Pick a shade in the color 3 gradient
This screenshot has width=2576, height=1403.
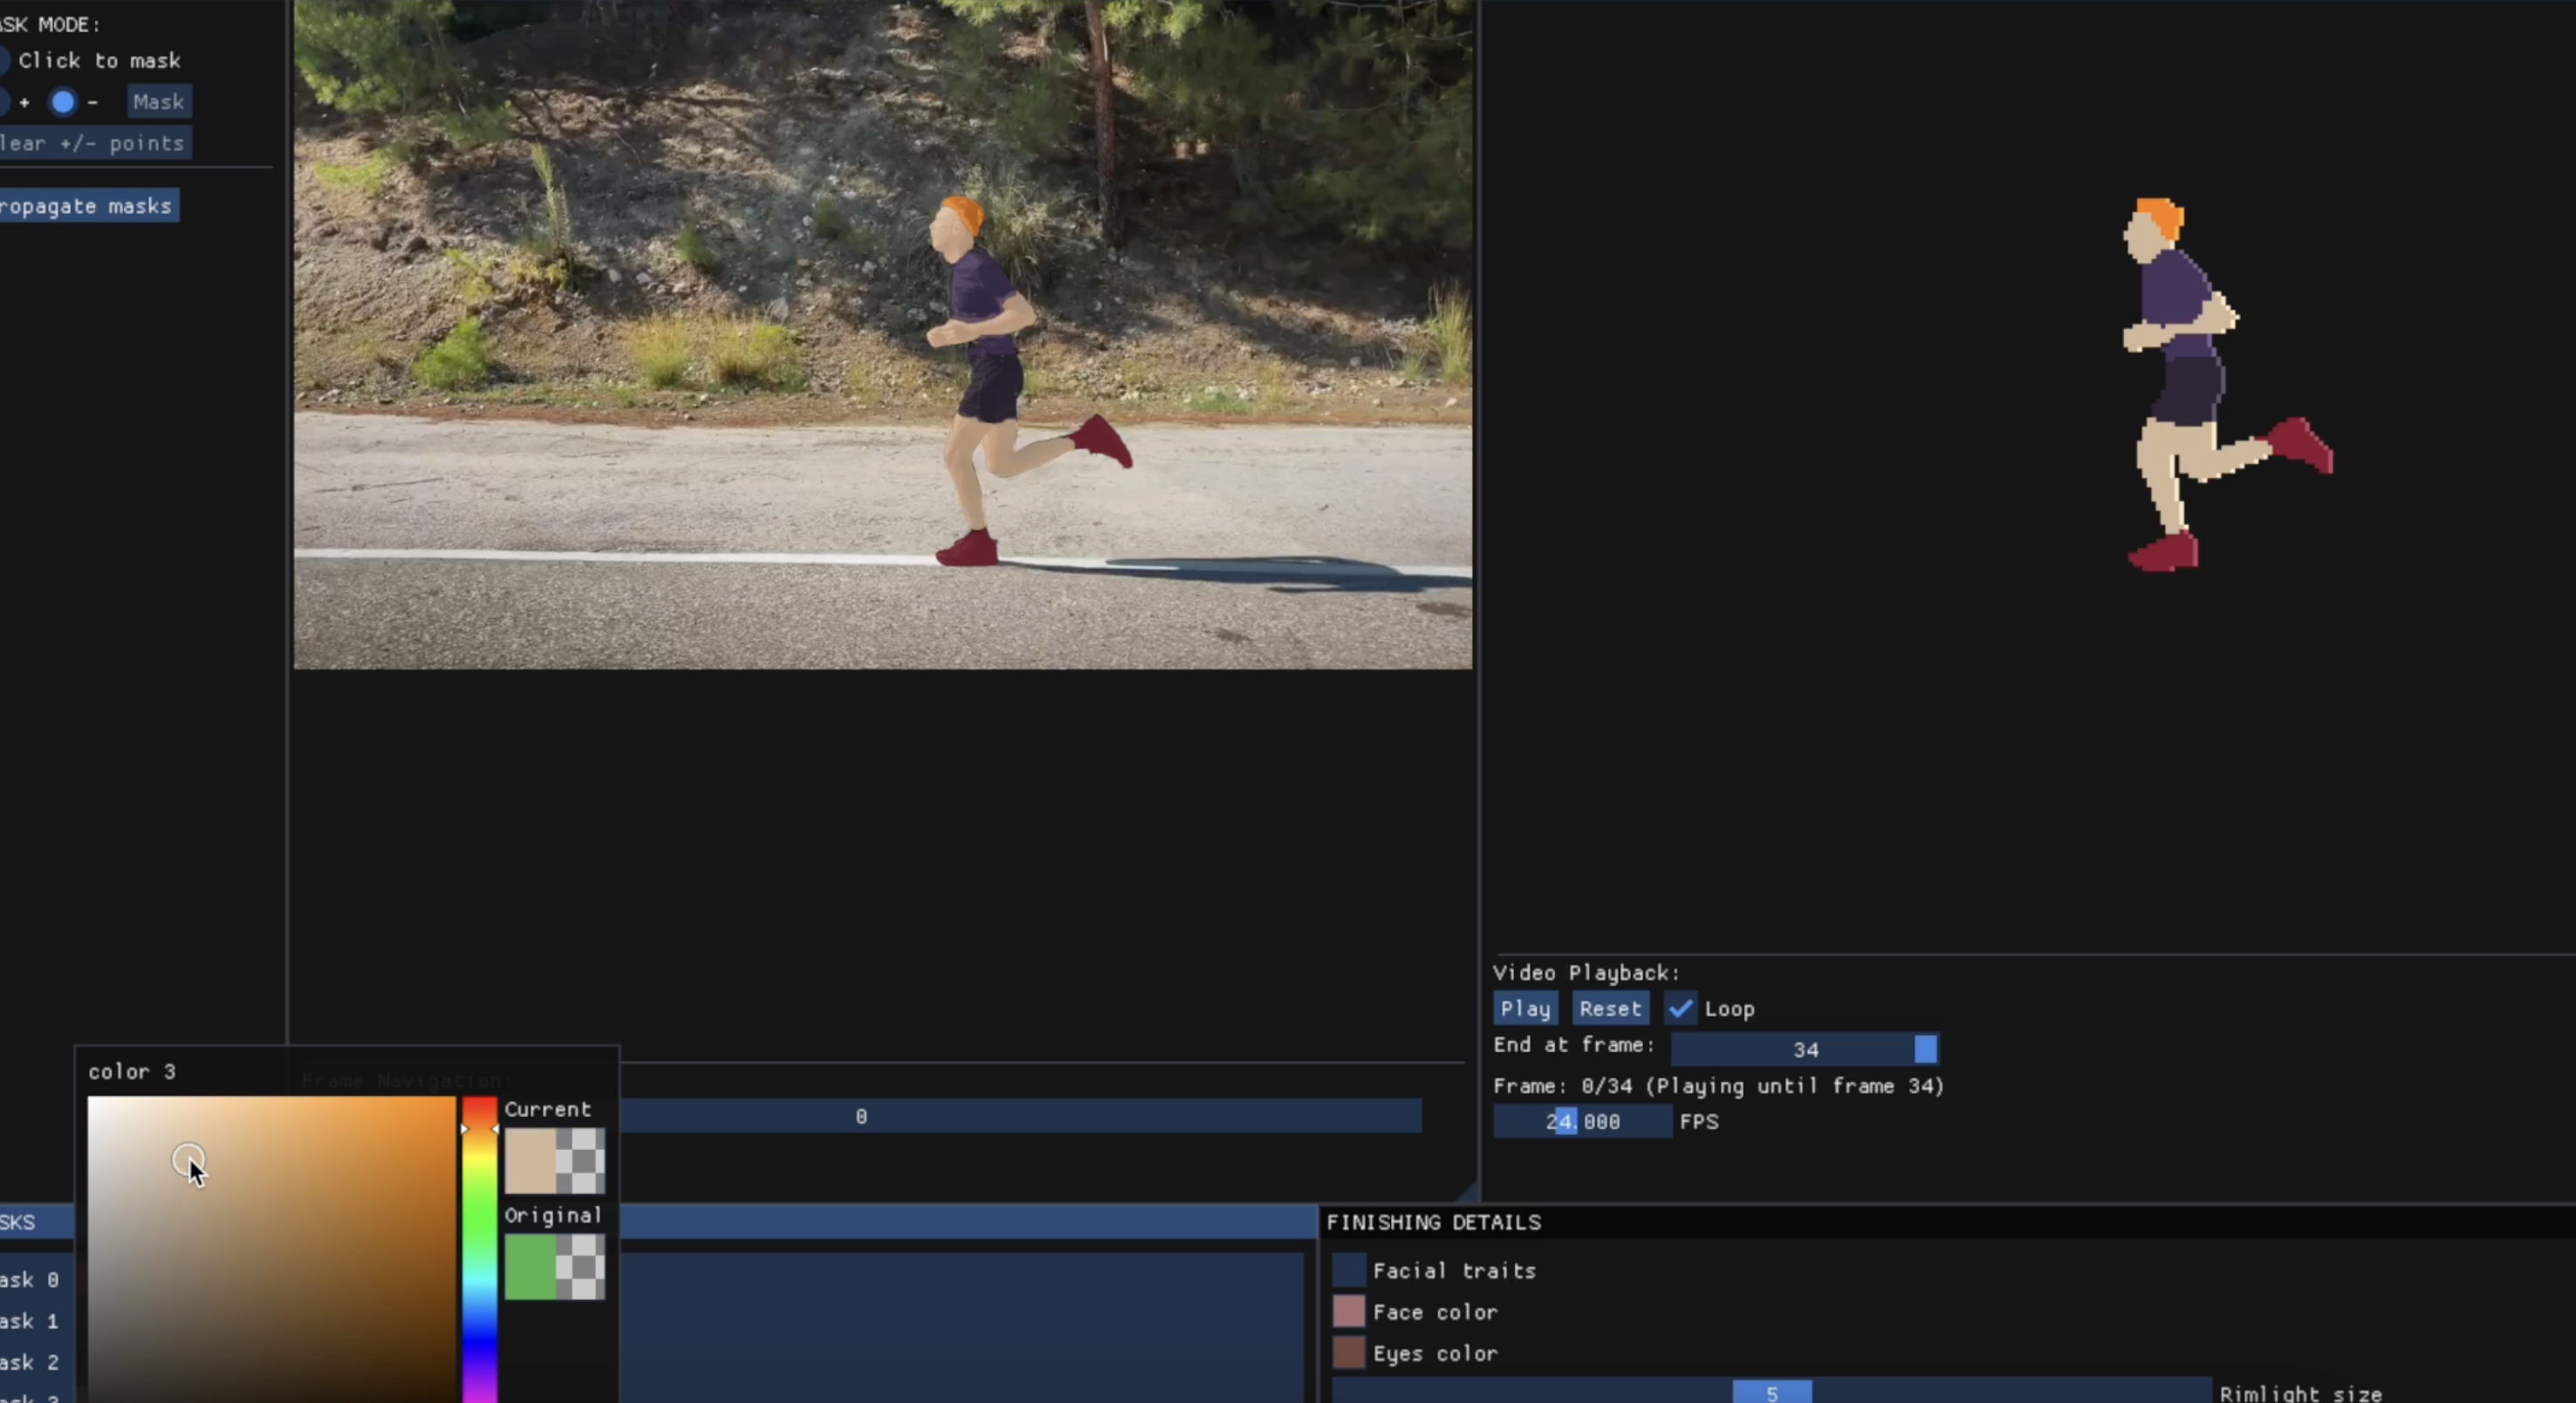click(270, 1250)
